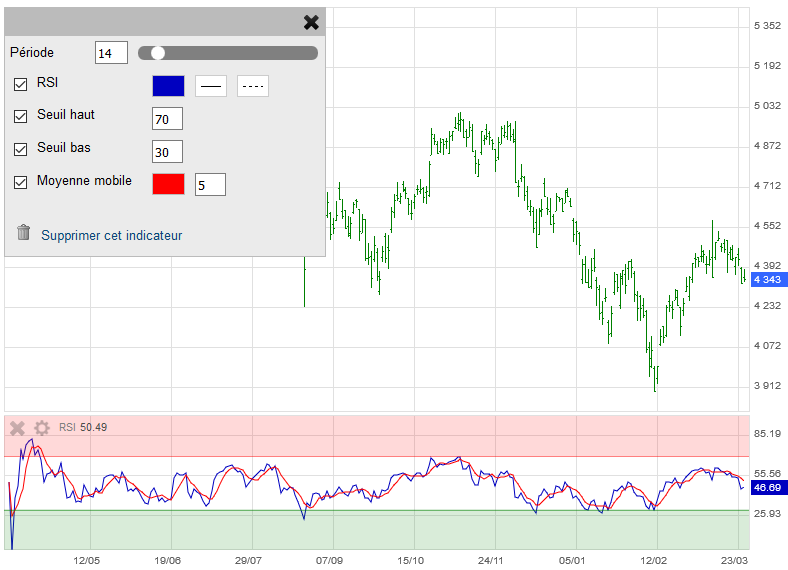Close the RSI settings panel
The height and width of the screenshot is (570, 788).
(x=311, y=22)
